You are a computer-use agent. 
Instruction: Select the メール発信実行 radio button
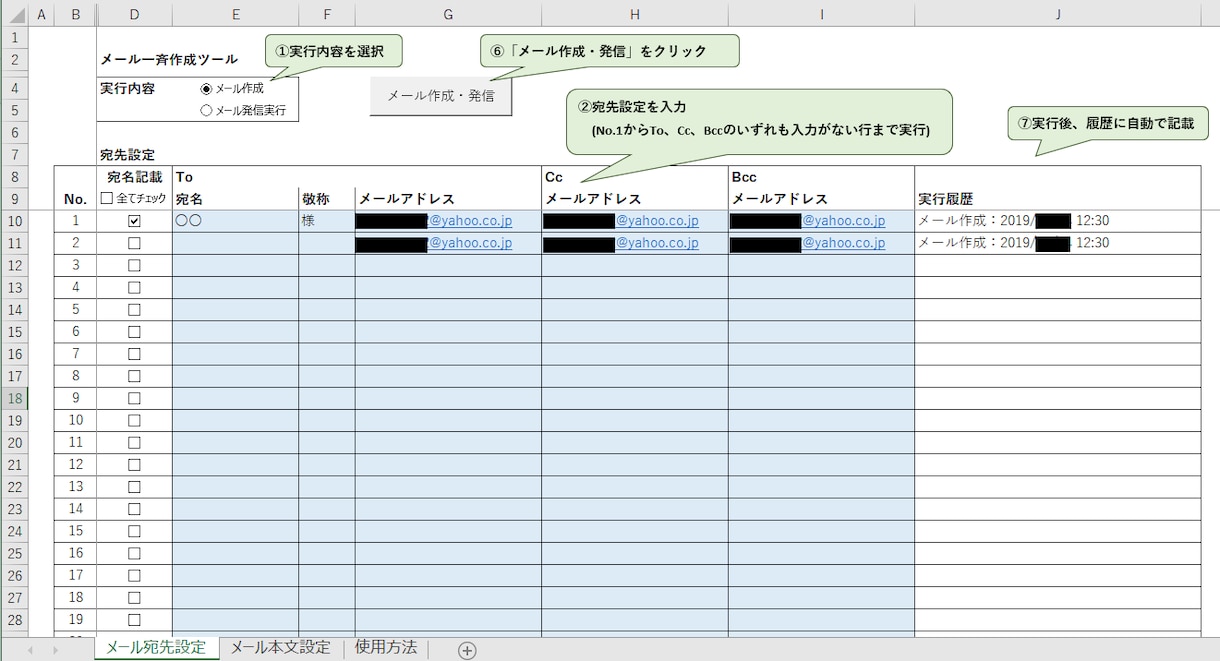206,111
